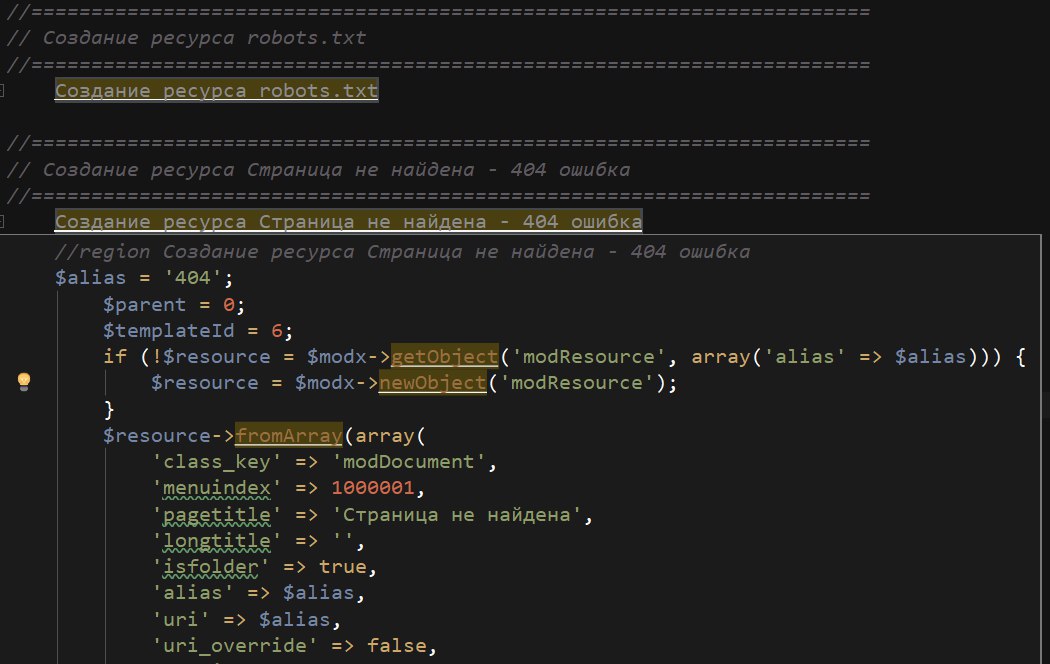The image size is (1050, 664).
Task: Click the 'isfolder' array key
Action: pos(210,567)
